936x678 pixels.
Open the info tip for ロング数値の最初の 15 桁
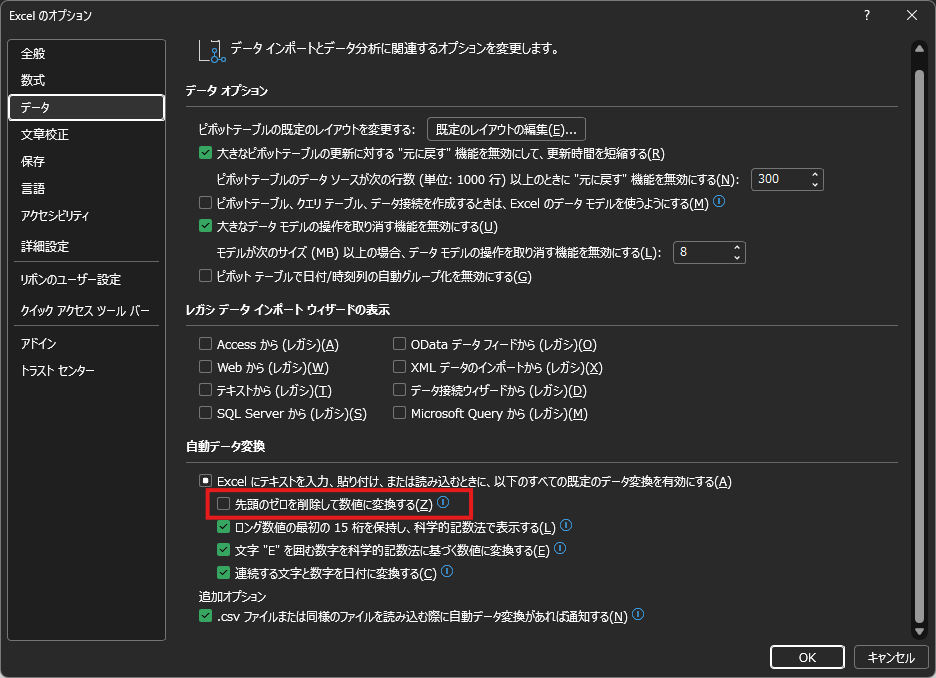click(566, 525)
